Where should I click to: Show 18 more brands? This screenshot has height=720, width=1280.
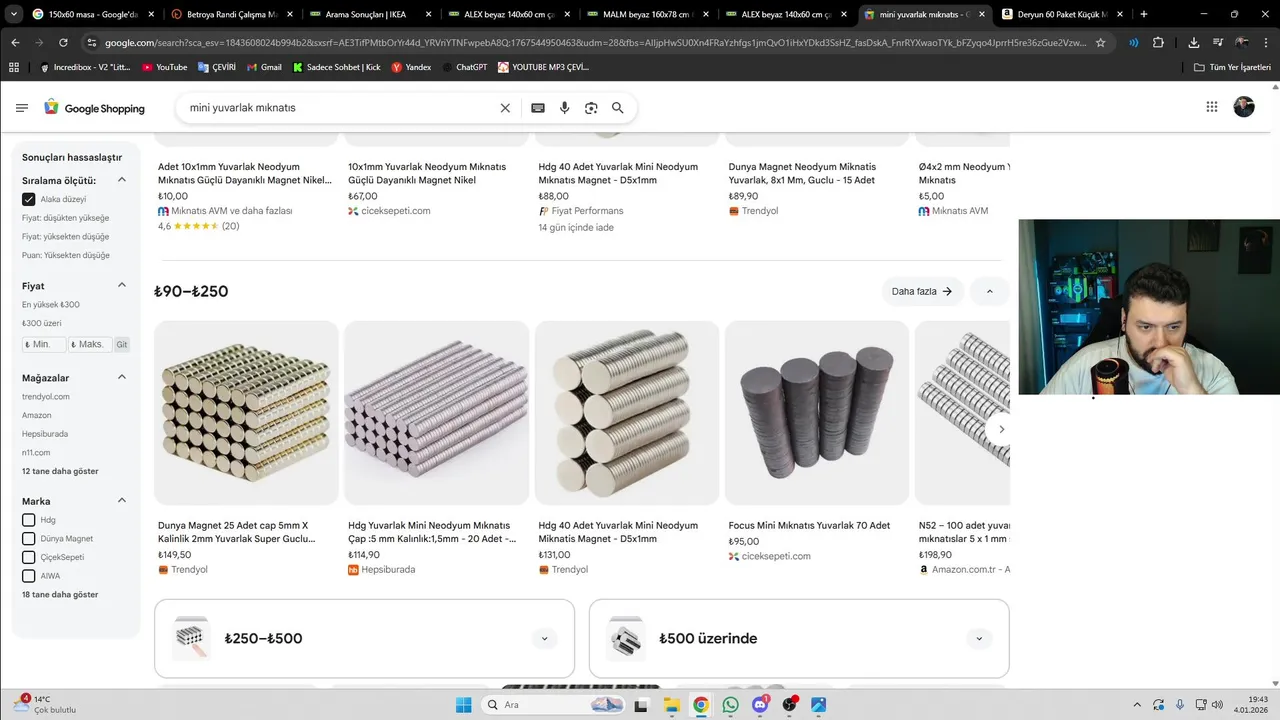60,594
